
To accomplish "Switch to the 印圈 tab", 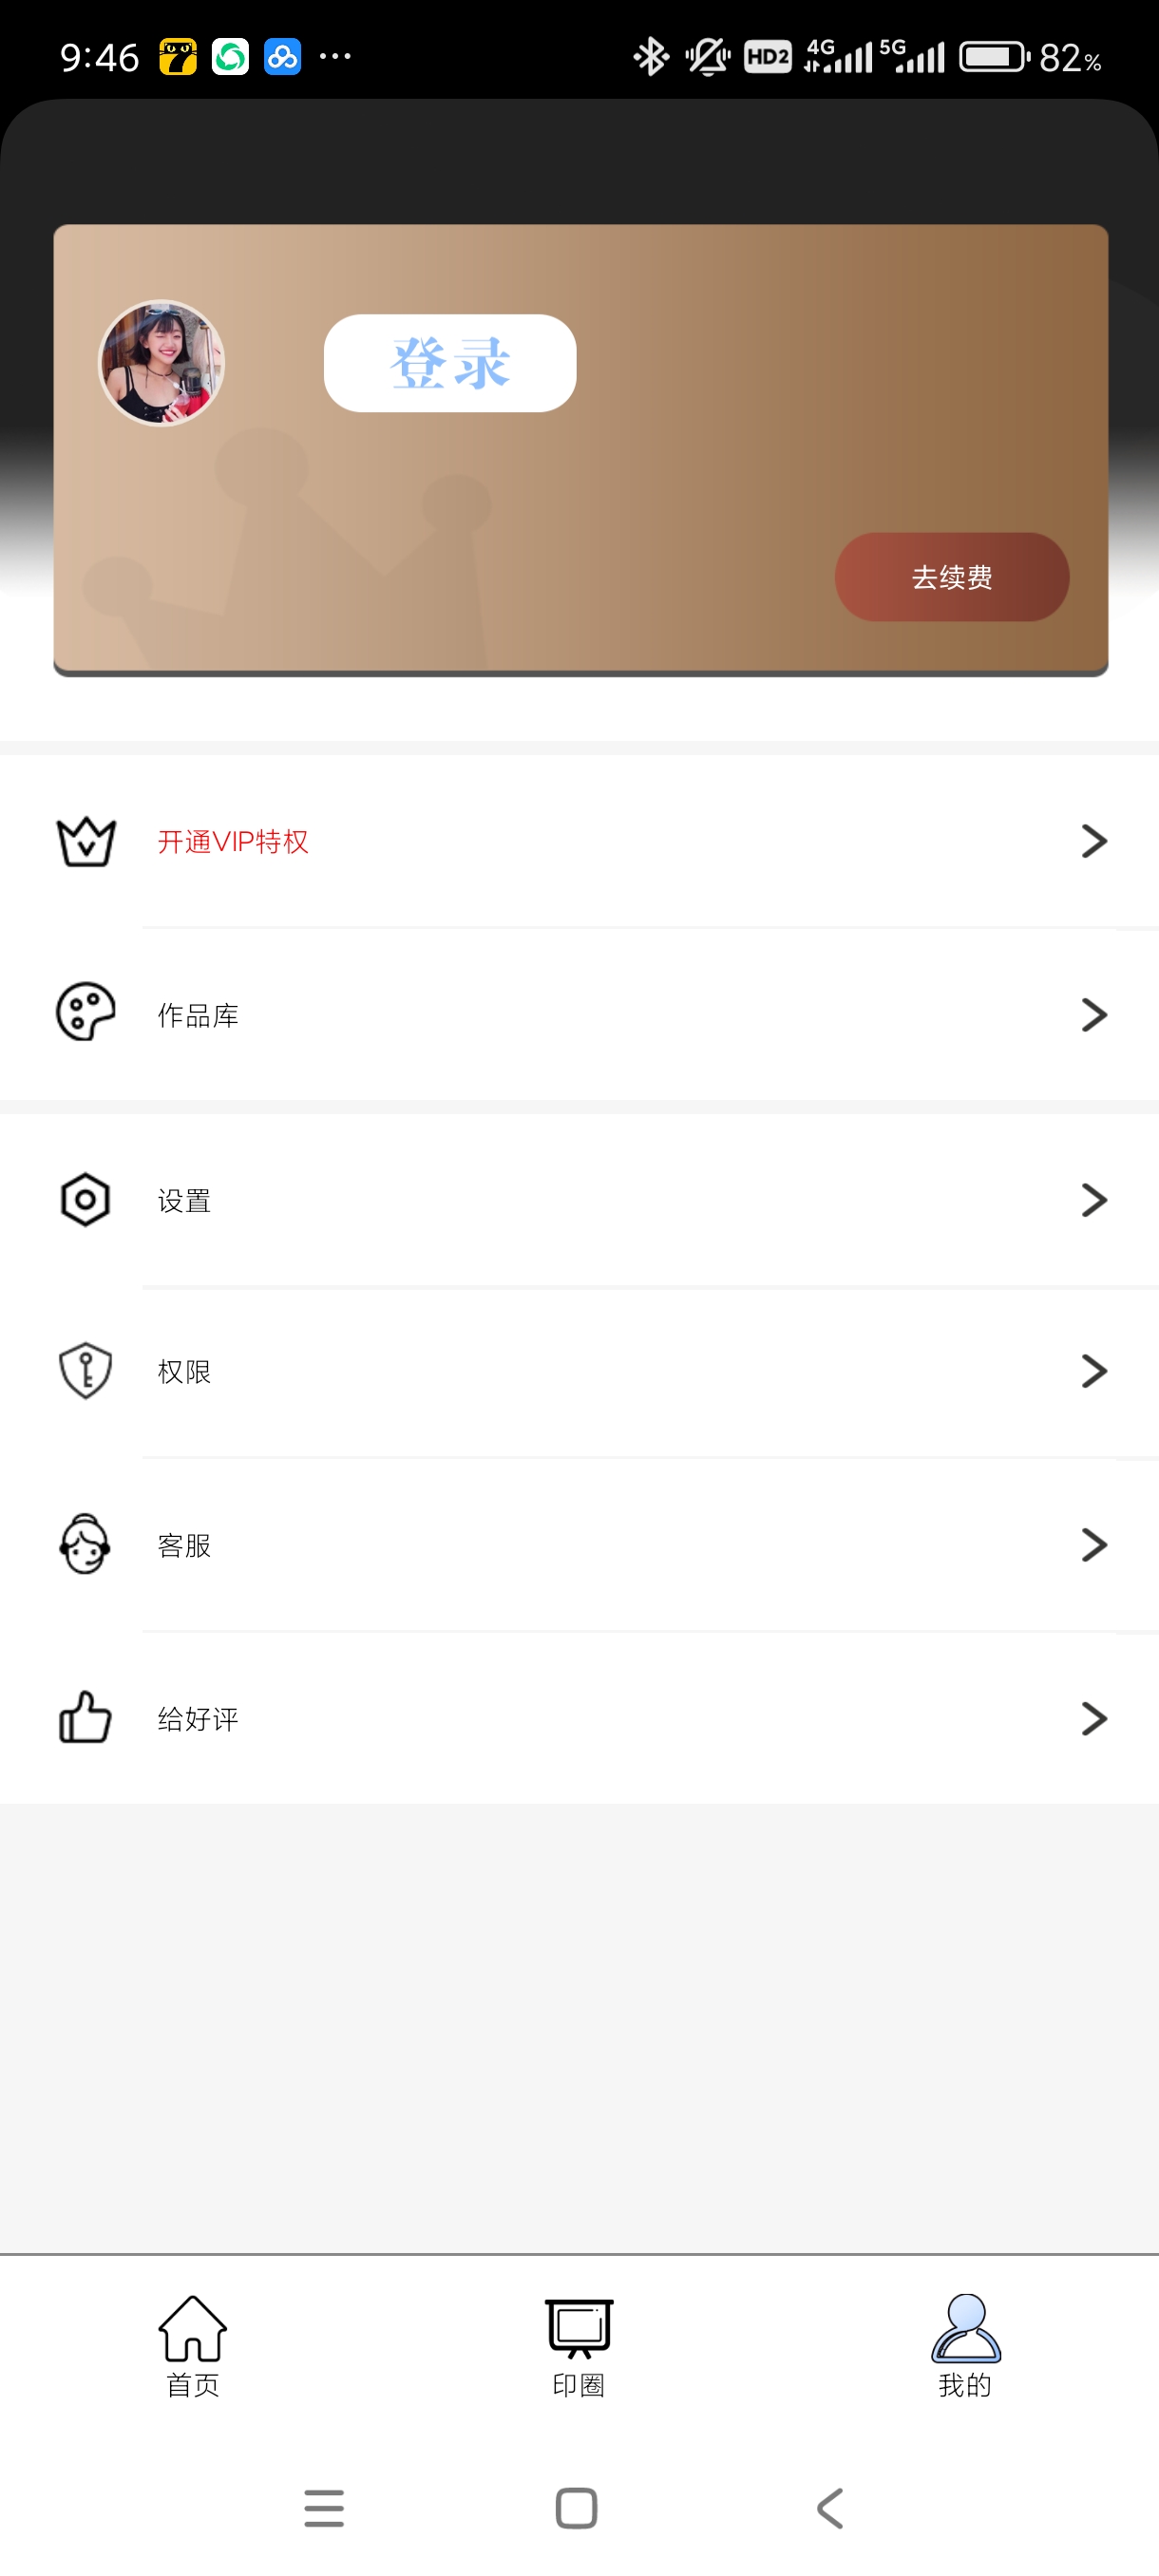I will click(x=579, y=2346).
